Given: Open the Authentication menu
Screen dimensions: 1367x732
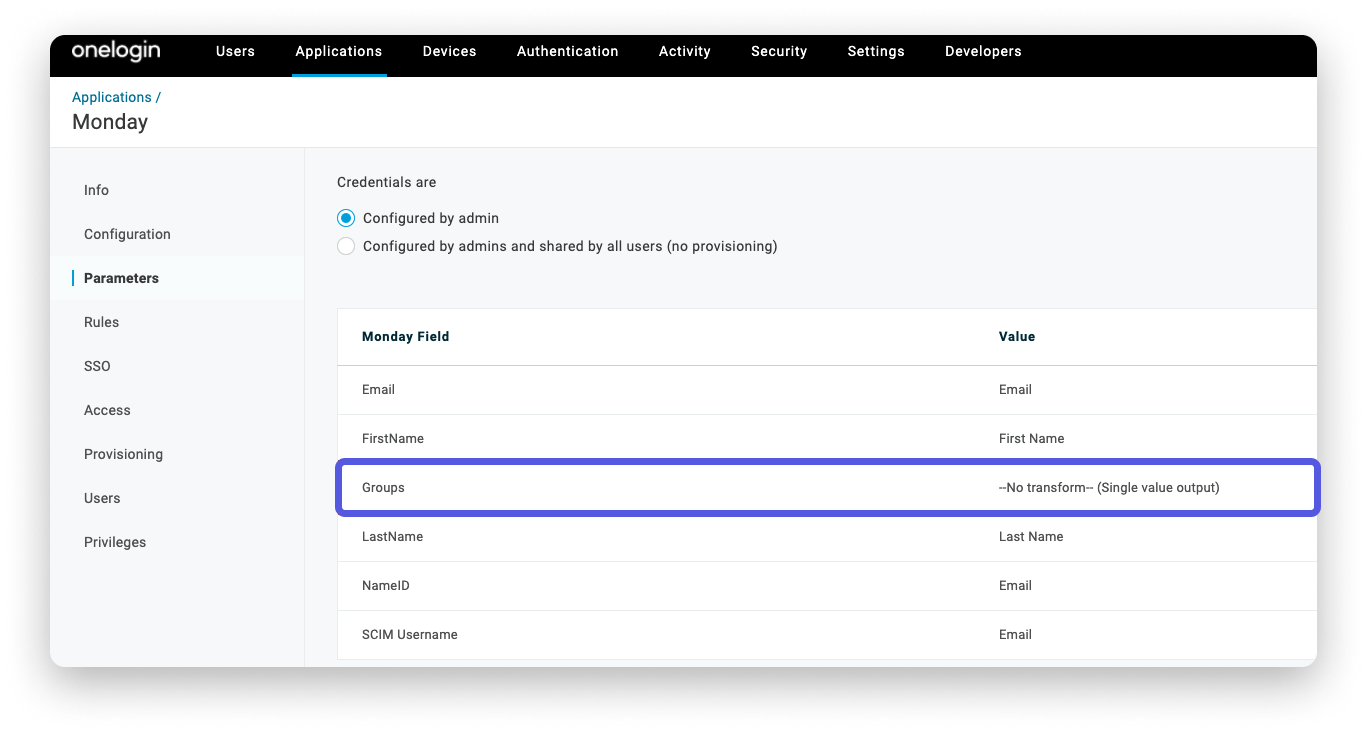Looking at the screenshot, I should click(567, 51).
